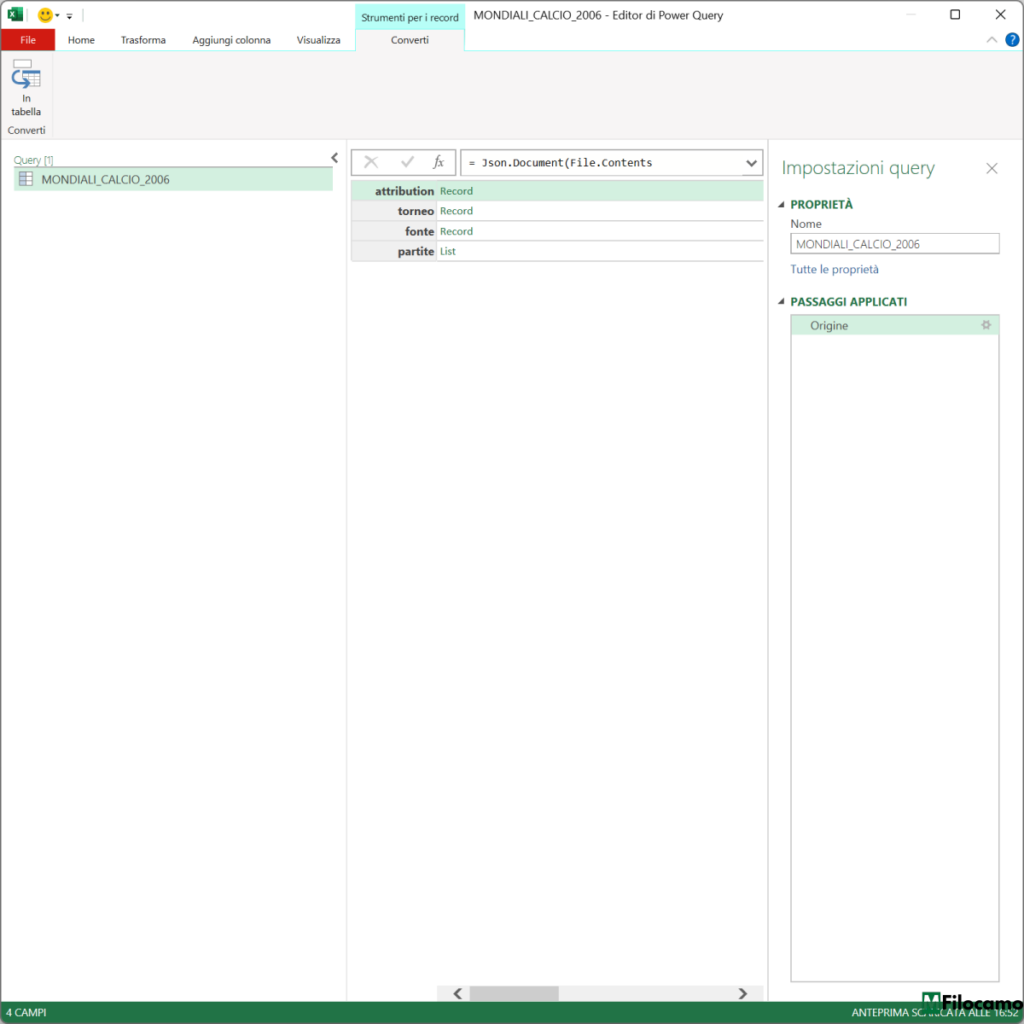Open Help with the question mark icon

click(1012, 40)
